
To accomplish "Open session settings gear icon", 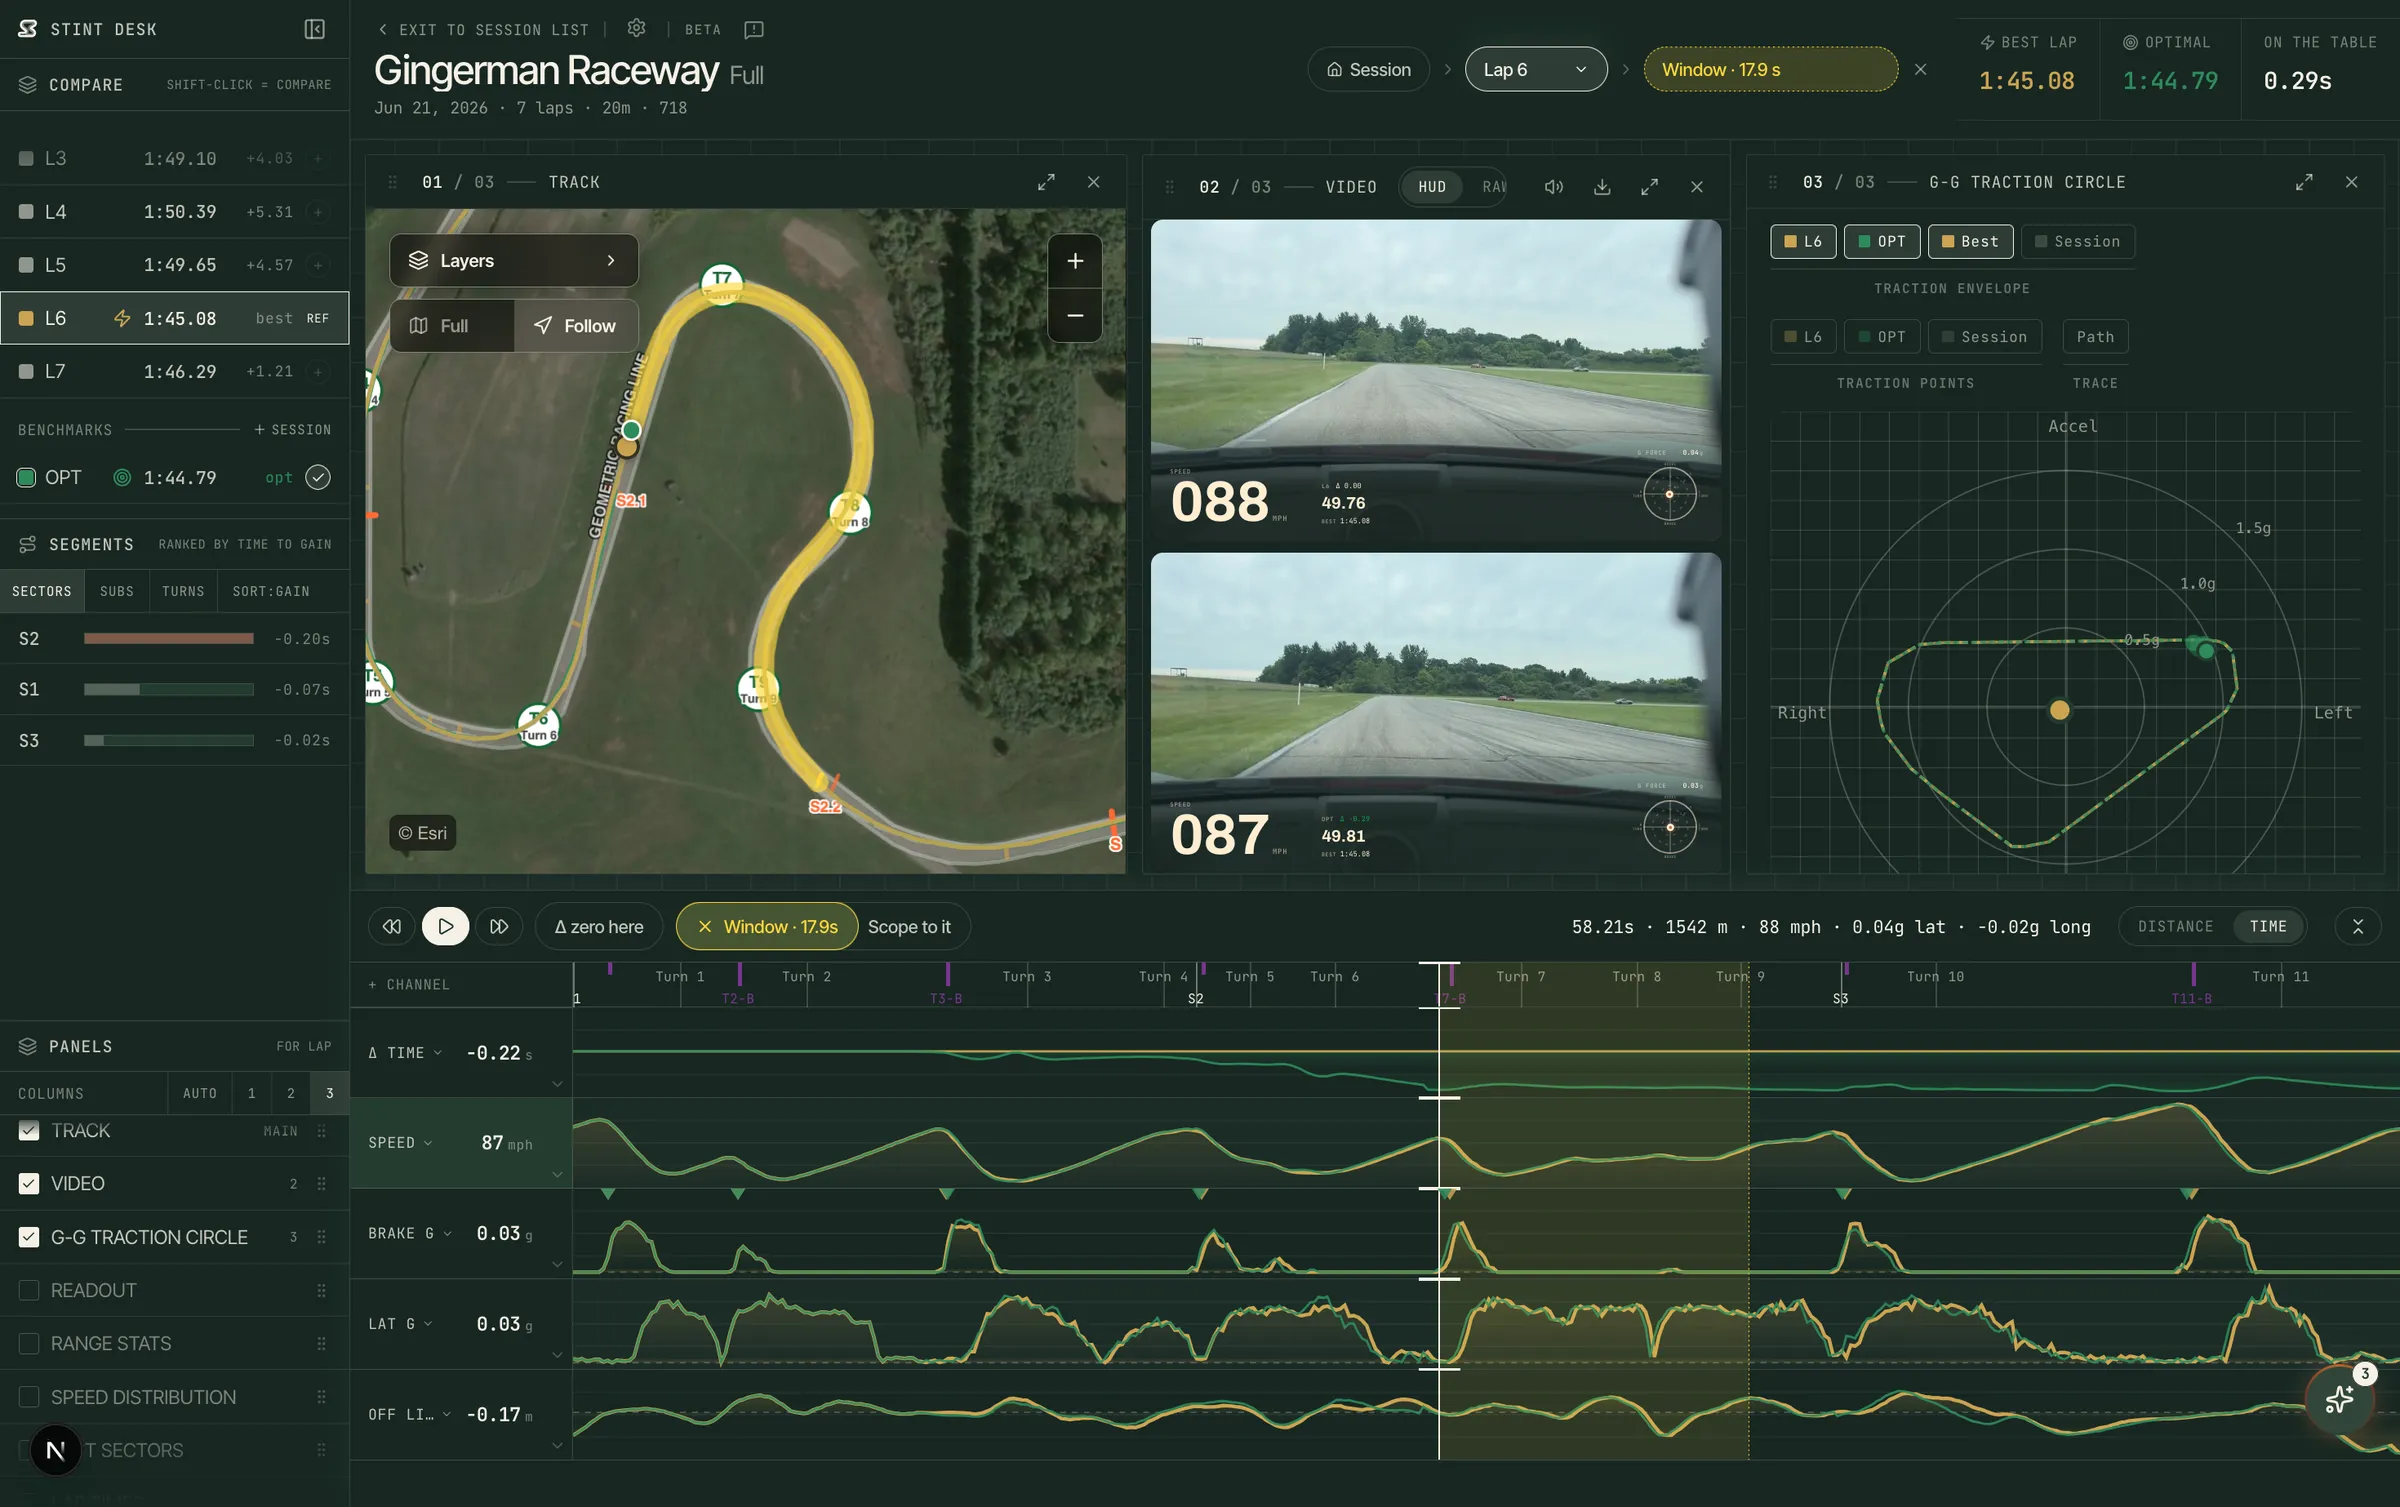I will coord(636,28).
